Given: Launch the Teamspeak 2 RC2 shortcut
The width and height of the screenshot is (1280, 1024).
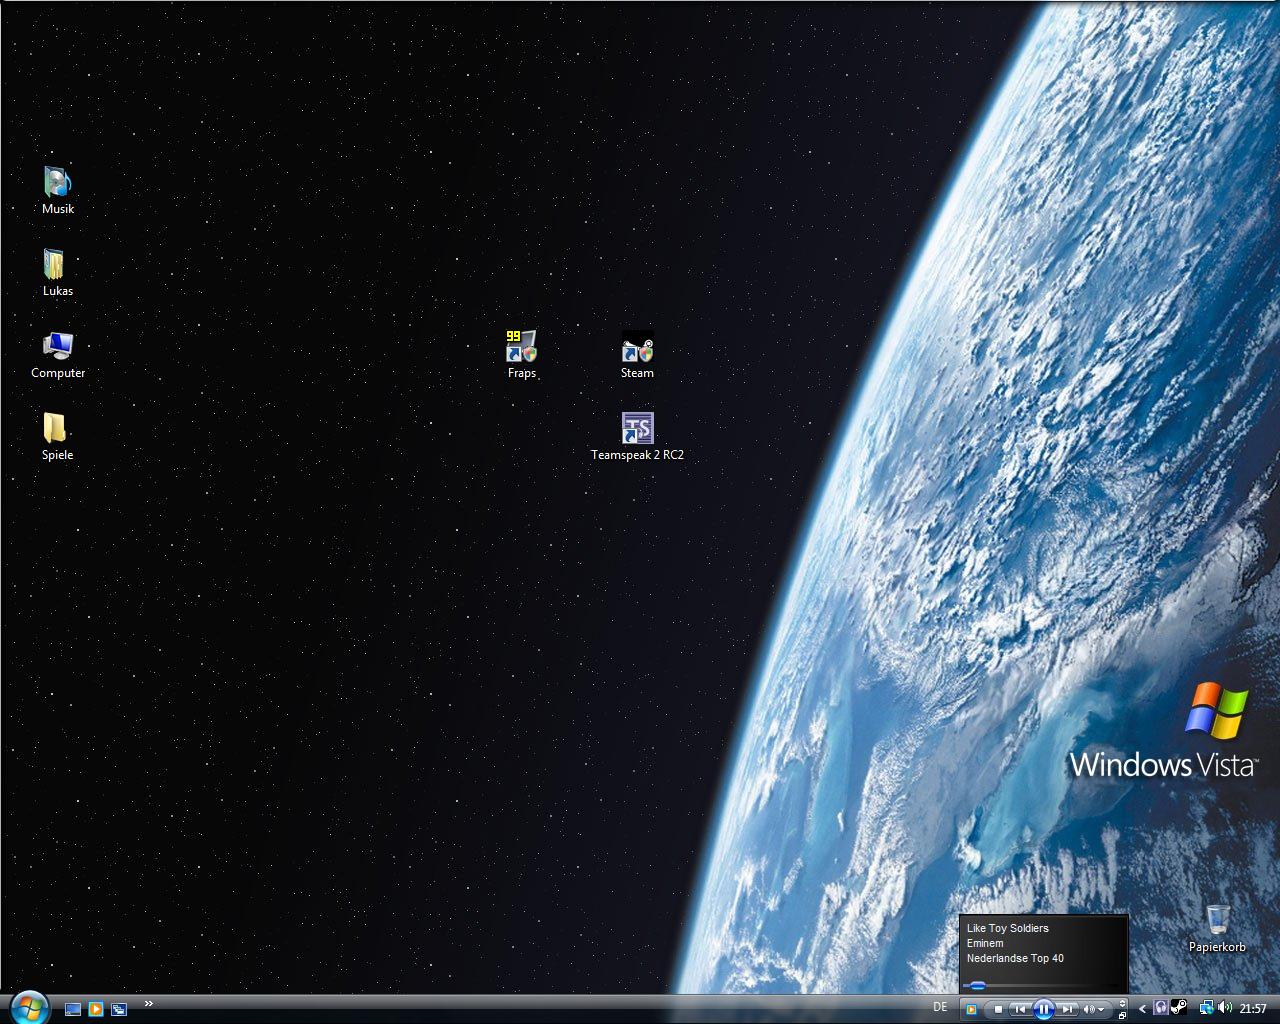Looking at the screenshot, I should pyautogui.click(x=637, y=429).
